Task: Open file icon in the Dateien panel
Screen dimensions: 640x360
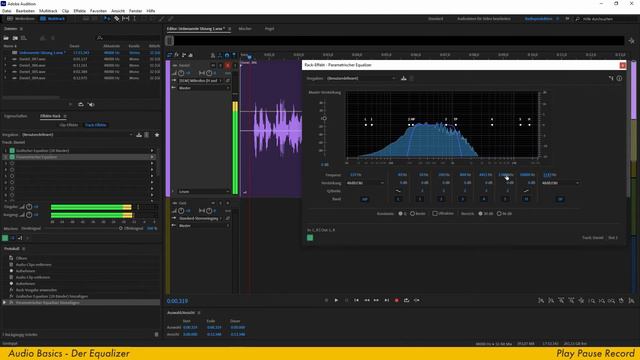Action: pos(6,38)
